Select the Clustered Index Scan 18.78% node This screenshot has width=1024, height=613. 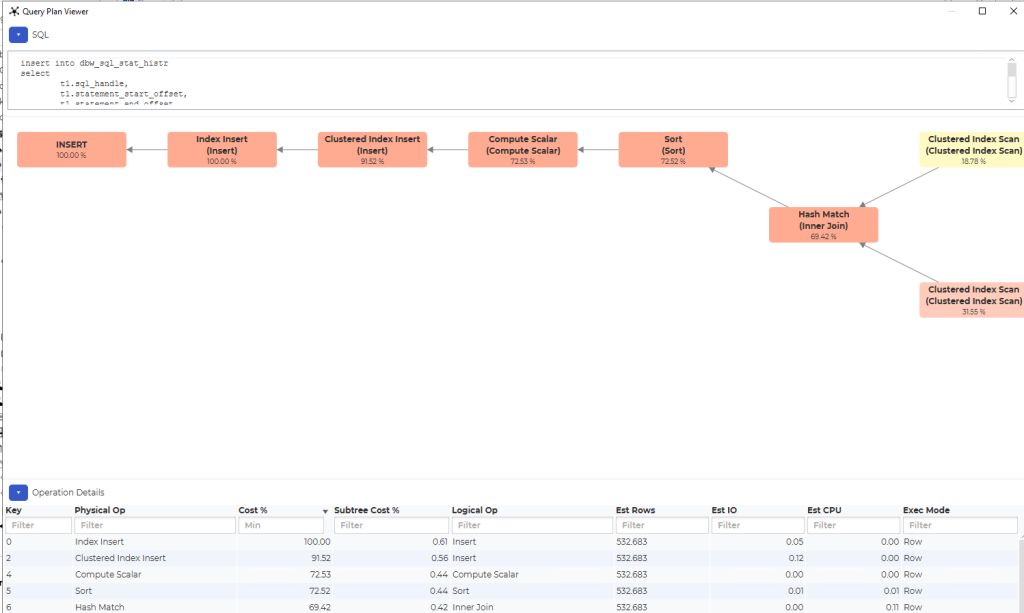[x=972, y=149]
